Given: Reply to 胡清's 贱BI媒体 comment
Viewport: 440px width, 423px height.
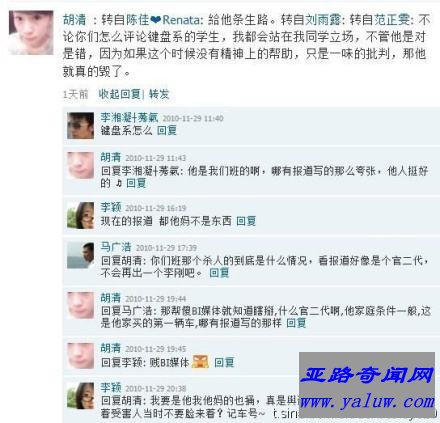Looking at the screenshot, I should click(x=224, y=362).
